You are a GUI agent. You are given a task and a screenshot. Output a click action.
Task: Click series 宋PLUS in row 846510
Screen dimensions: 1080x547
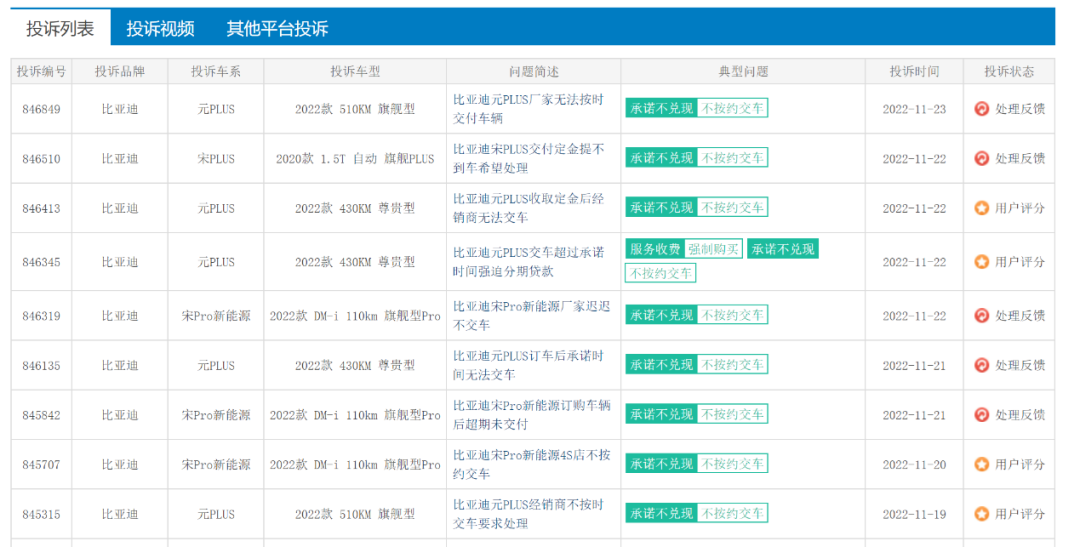tap(216, 158)
